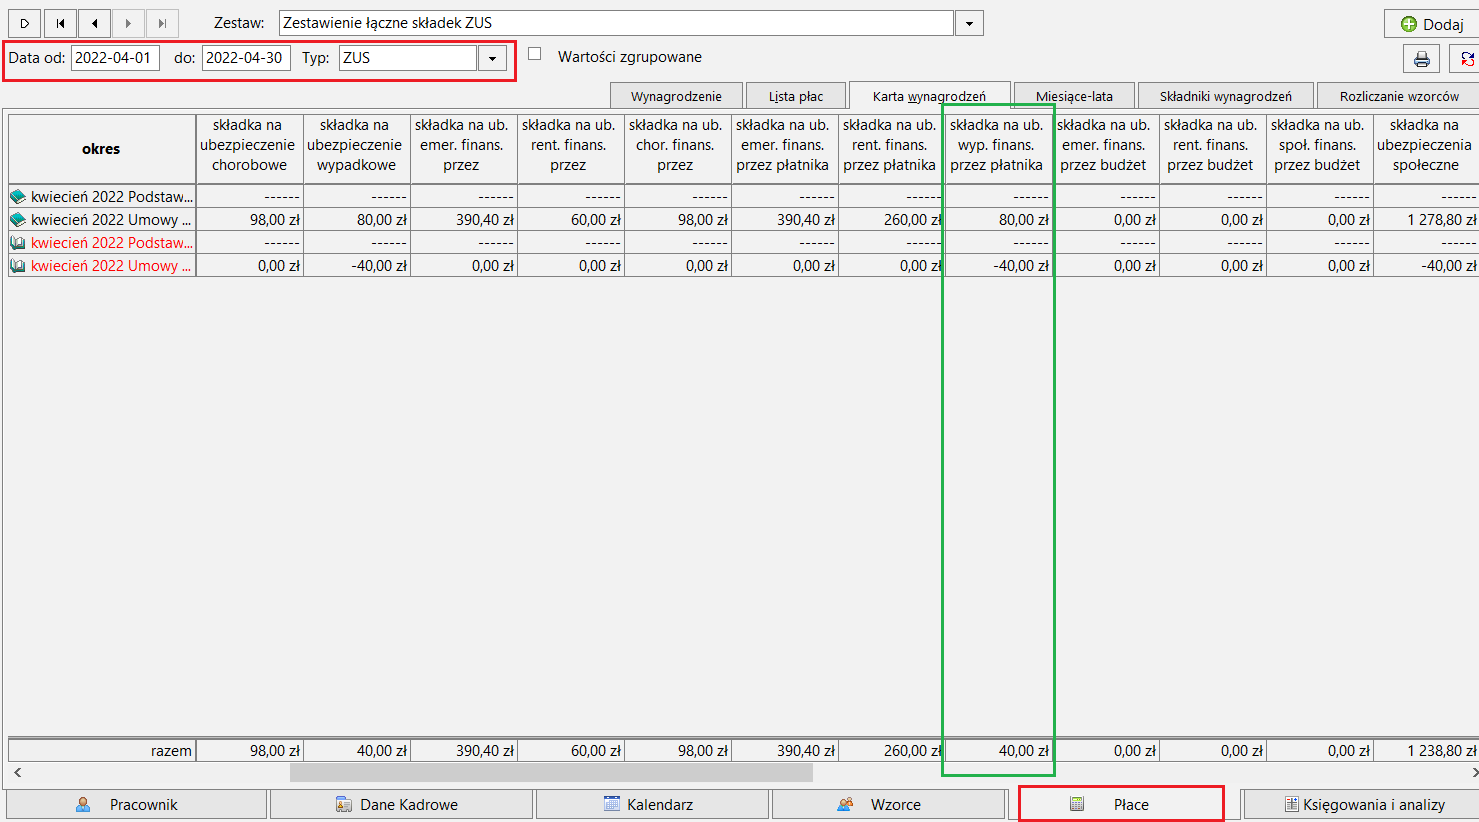Screen dimensions: 1479x822
Task: Click the 'D' button in navigation bar
Action: pos(25,23)
